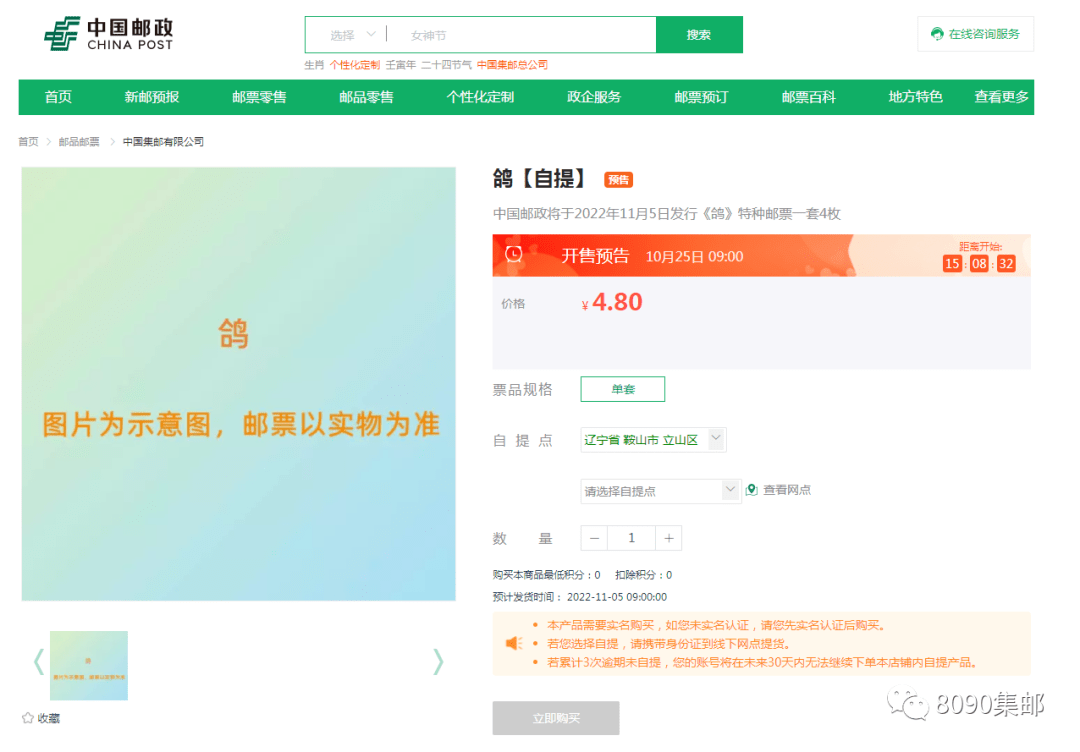
Task: Open 个性化定制 navigation item
Action: point(480,97)
